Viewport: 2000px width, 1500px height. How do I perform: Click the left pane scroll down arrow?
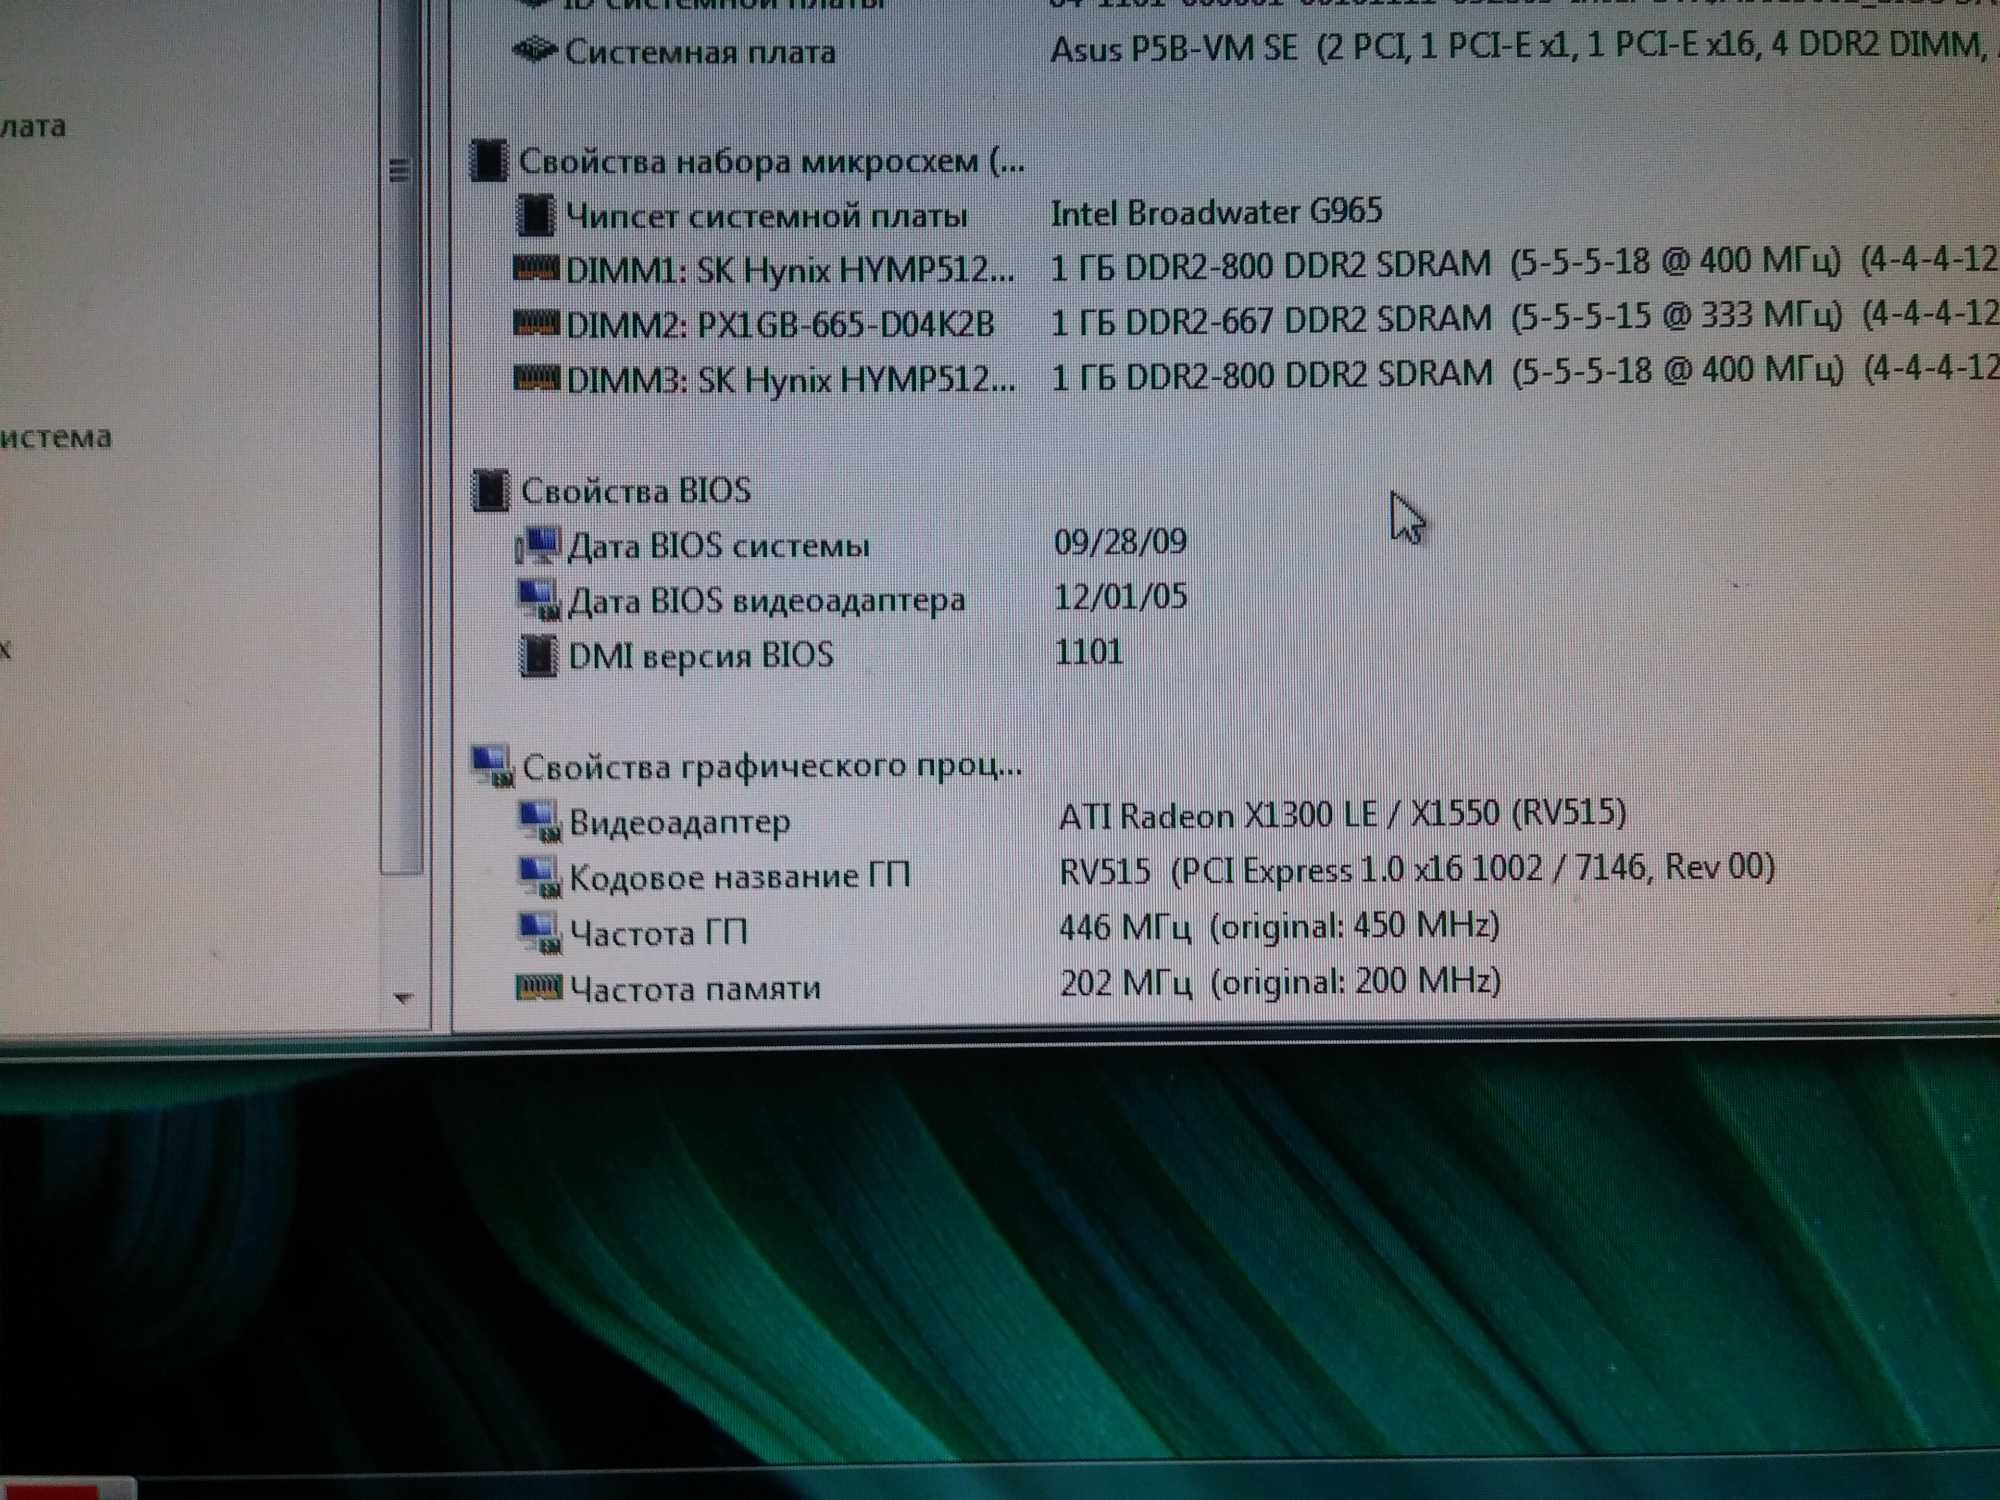point(403,998)
